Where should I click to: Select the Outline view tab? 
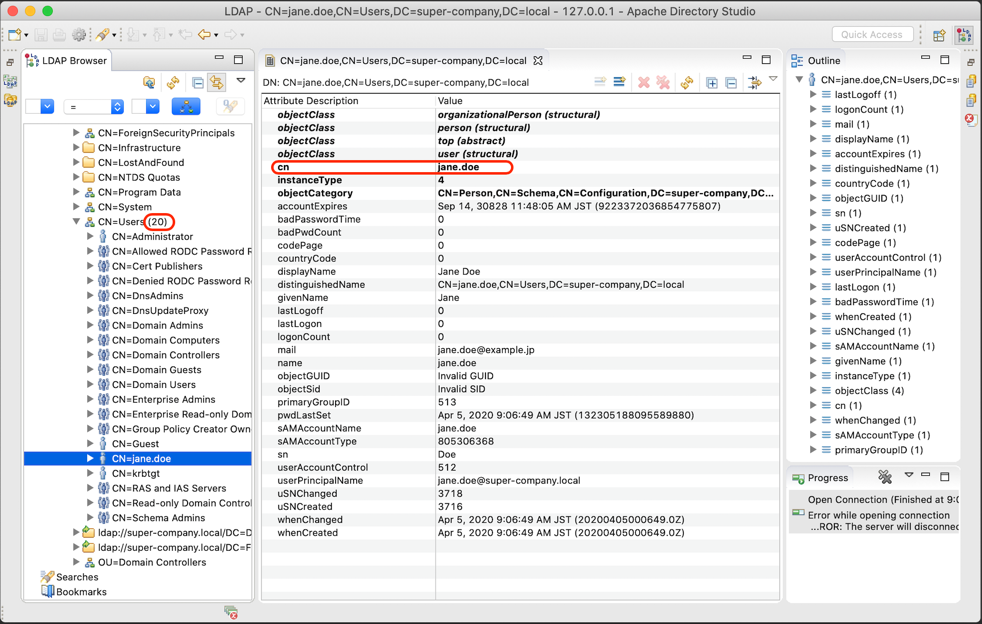pyautogui.click(x=822, y=61)
